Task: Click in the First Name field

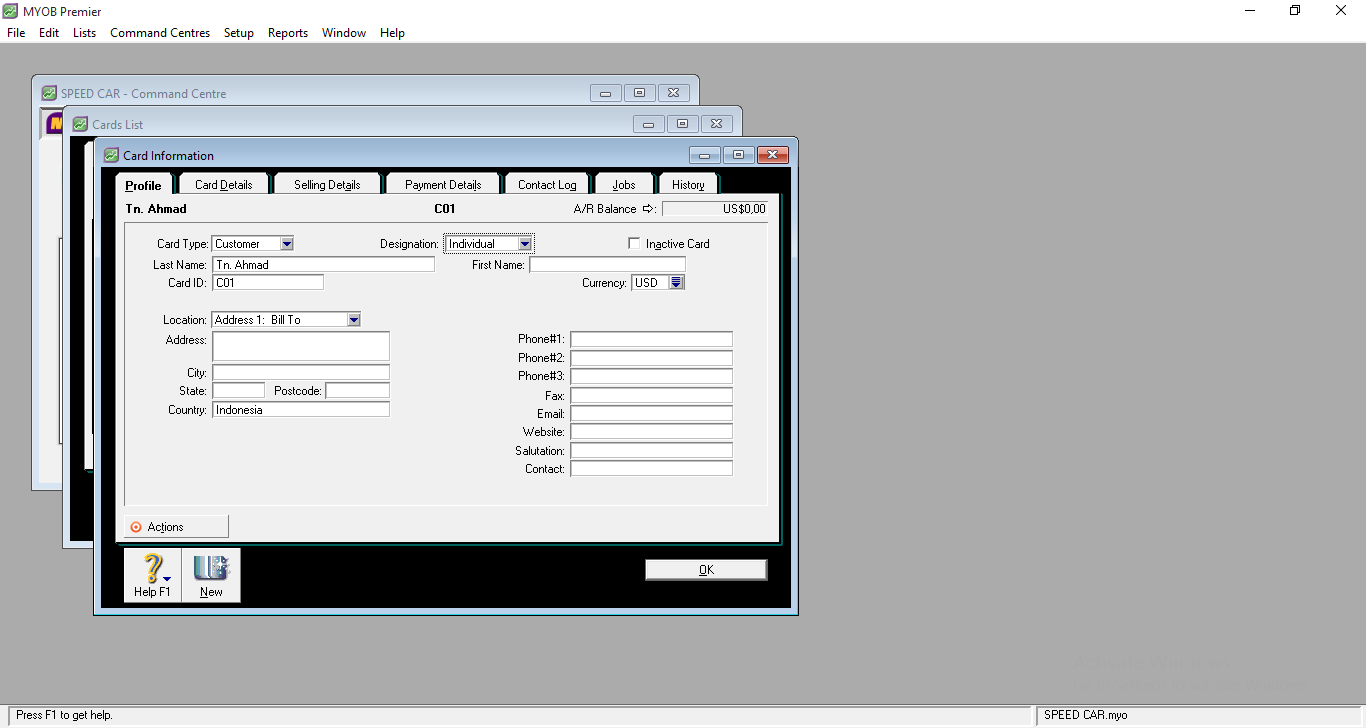Action: click(607, 265)
